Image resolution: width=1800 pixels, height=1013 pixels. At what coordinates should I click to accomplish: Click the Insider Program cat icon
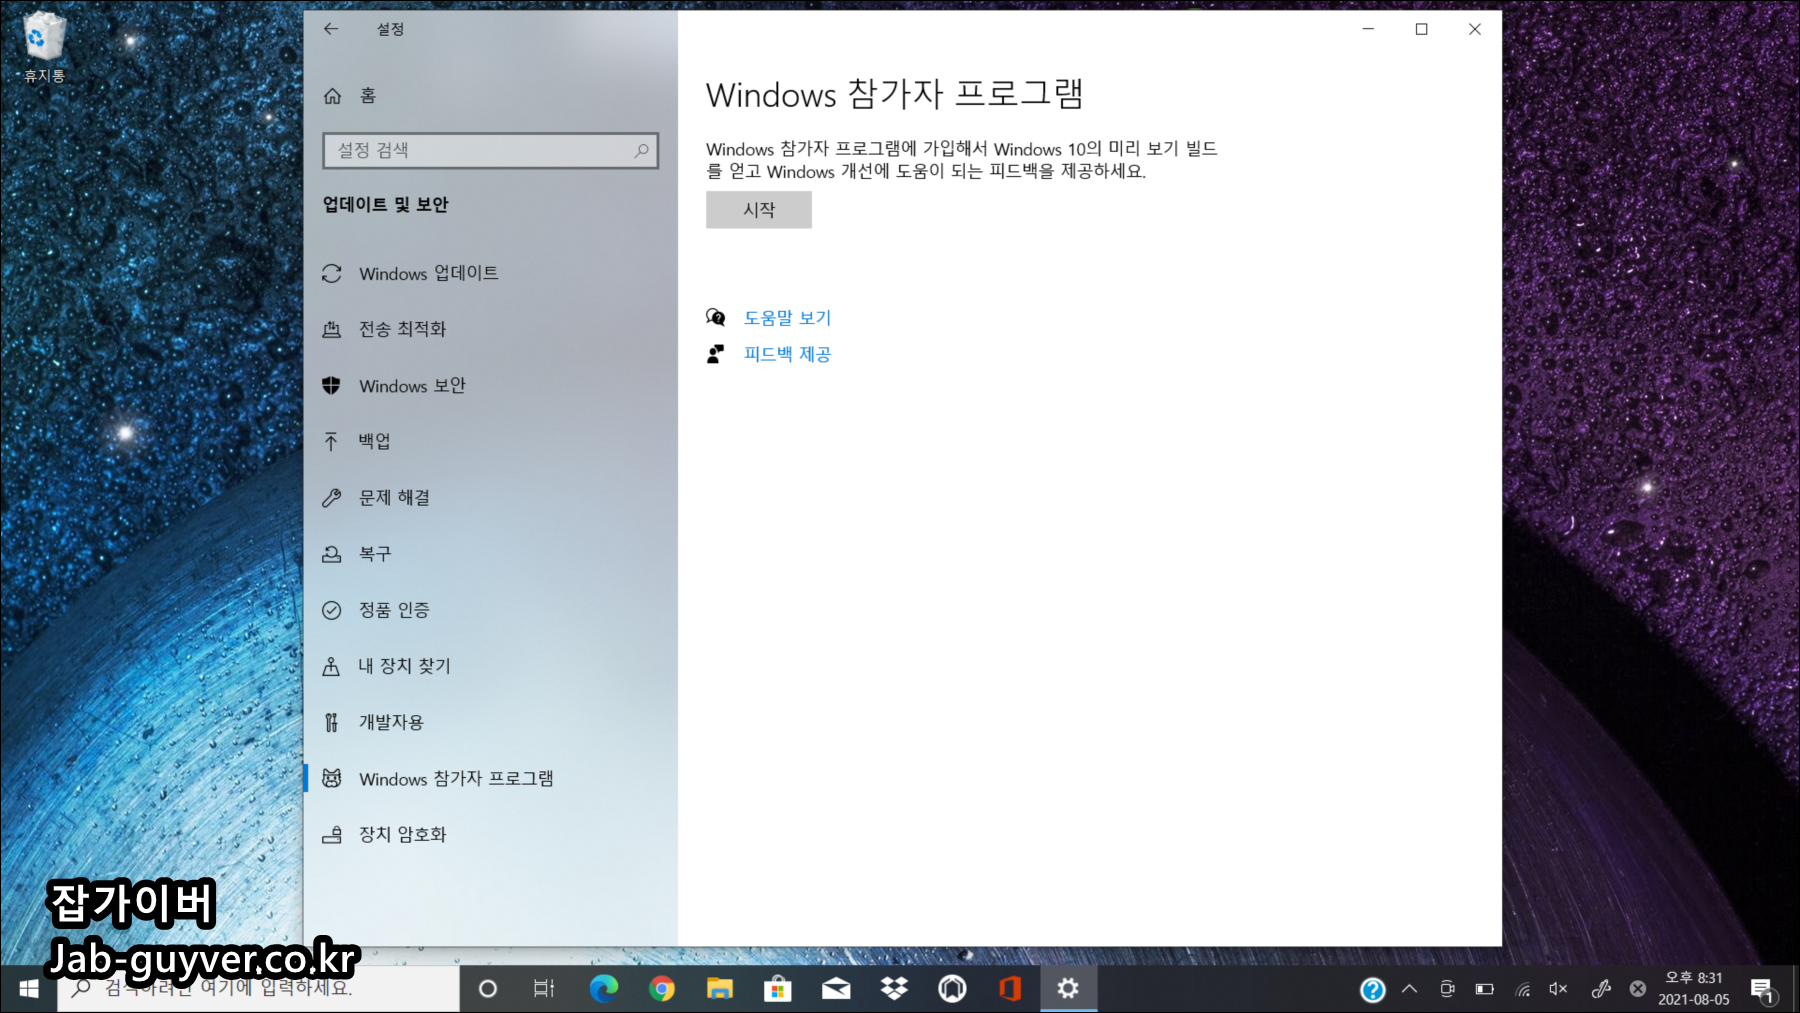click(332, 778)
